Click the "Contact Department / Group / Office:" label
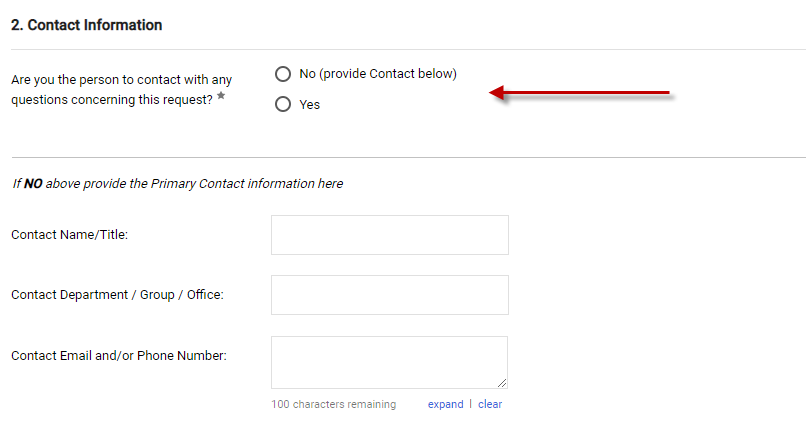This screenshot has width=806, height=441. click(117, 295)
